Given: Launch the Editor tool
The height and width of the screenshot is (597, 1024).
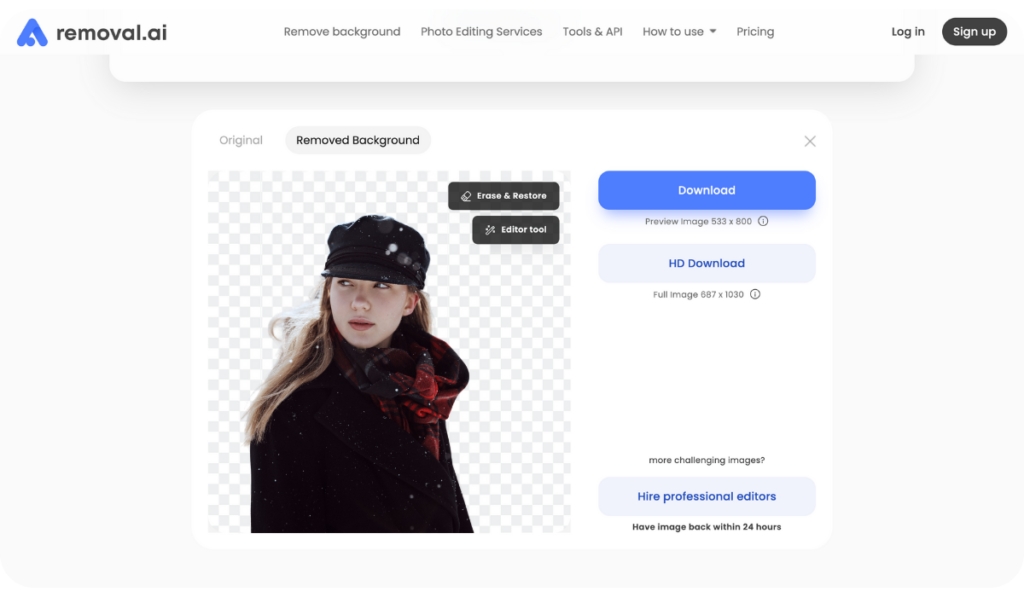Looking at the screenshot, I should [x=515, y=229].
